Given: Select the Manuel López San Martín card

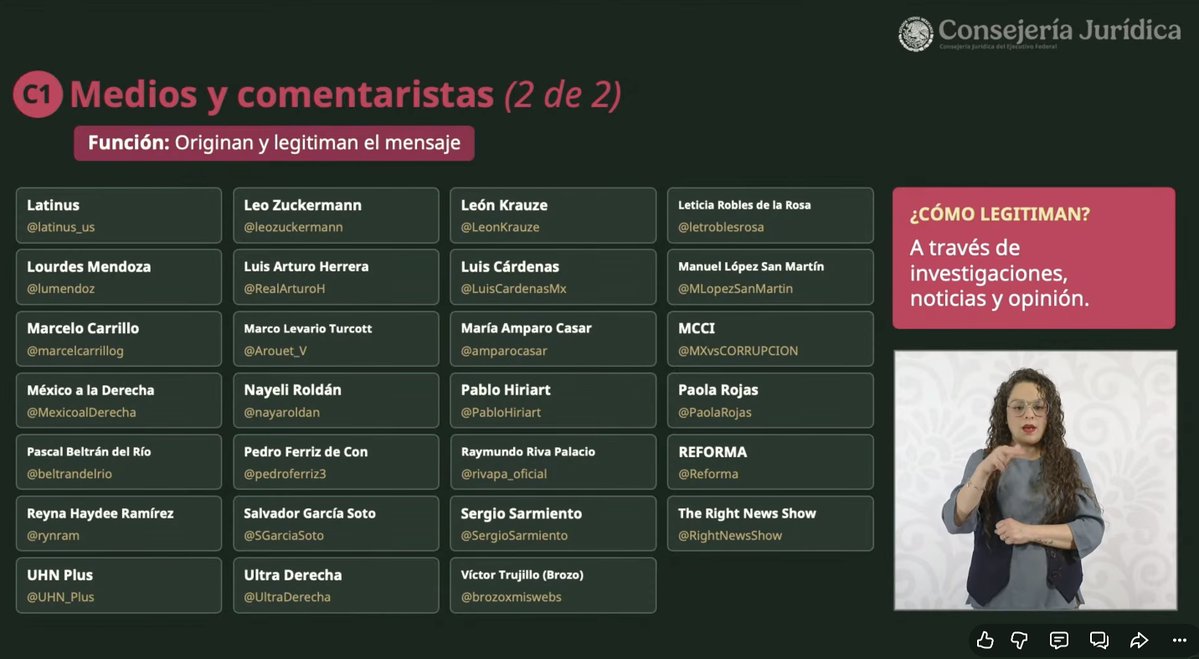Looking at the screenshot, I should 770,277.
